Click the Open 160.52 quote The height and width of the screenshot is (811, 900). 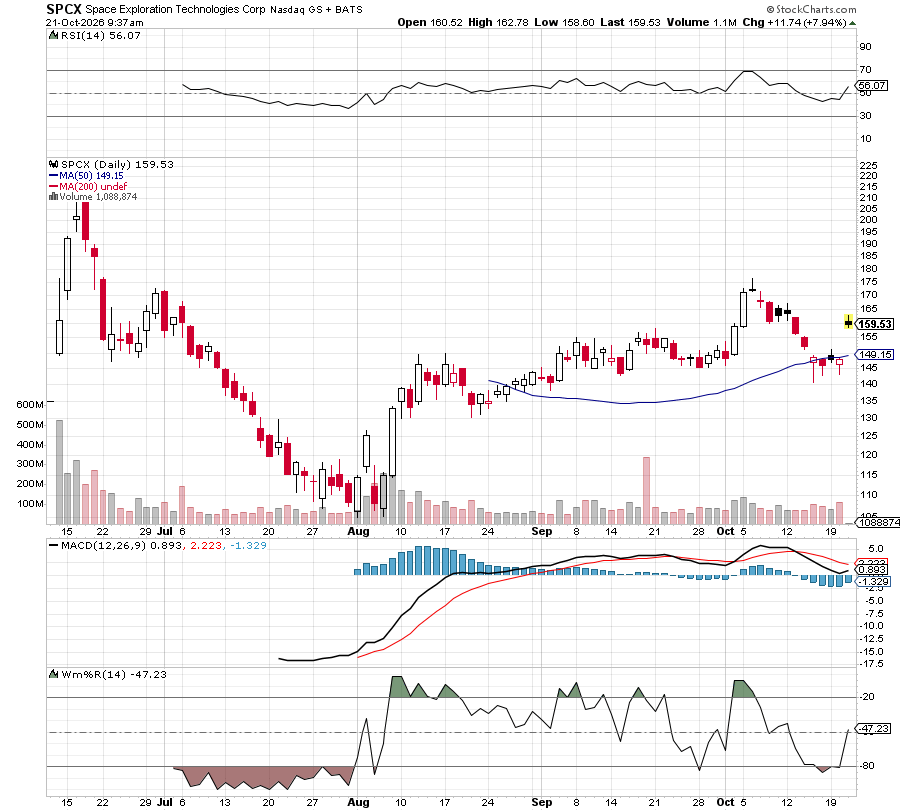click(x=430, y=22)
